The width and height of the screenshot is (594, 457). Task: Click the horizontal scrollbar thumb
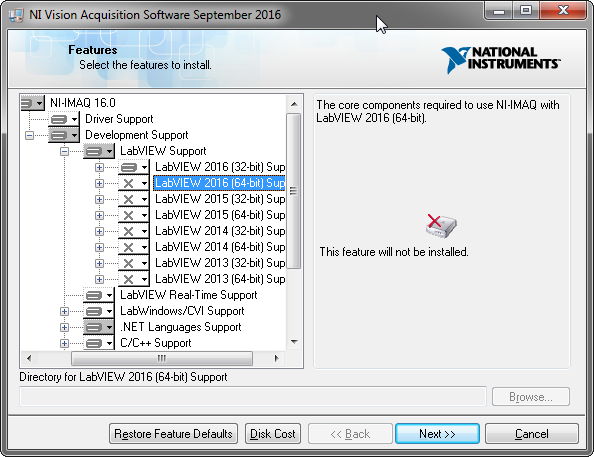[162, 358]
